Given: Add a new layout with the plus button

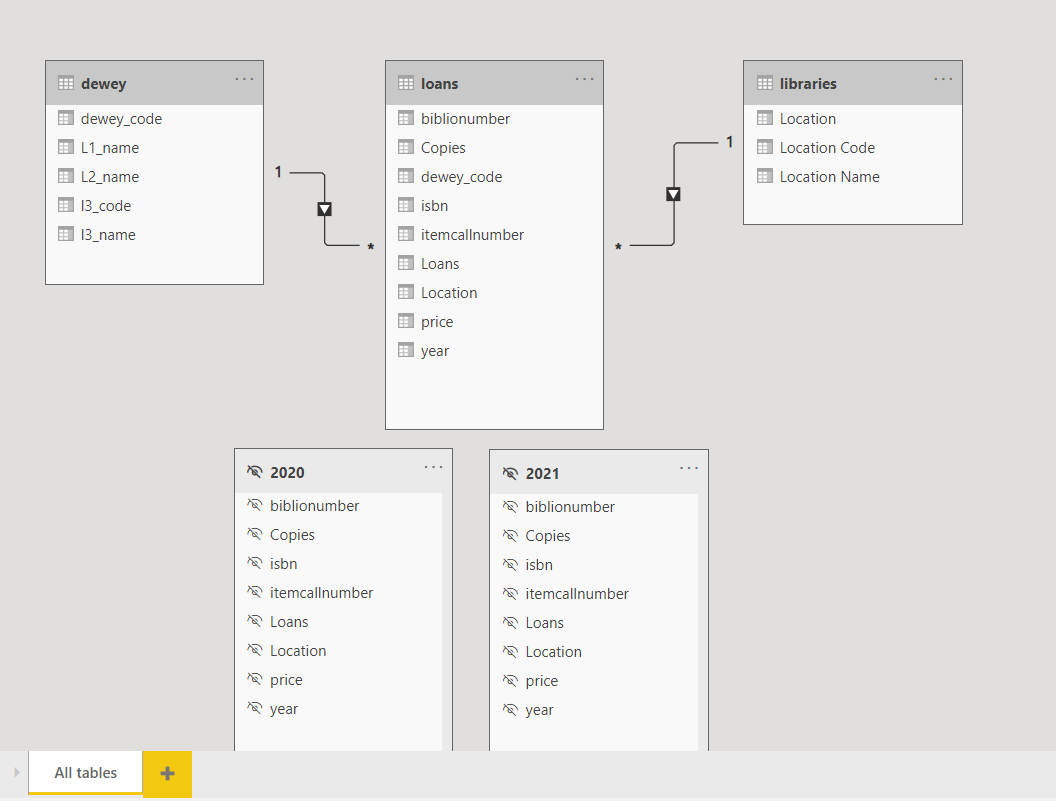Looking at the screenshot, I should pyautogui.click(x=168, y=773).
